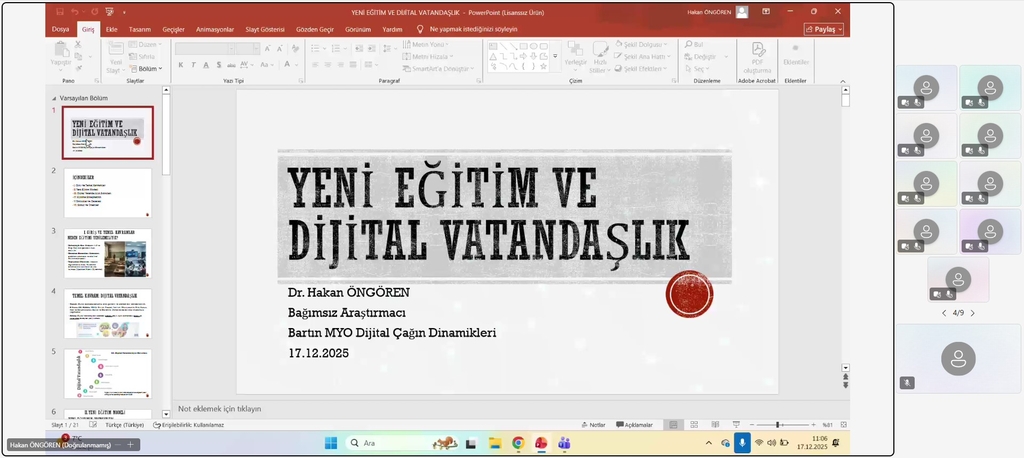This screenshot has width=1024, height=458.
Task: Select slide 3 thumbnail in slide panel
Action: click(x=107, y=252)
